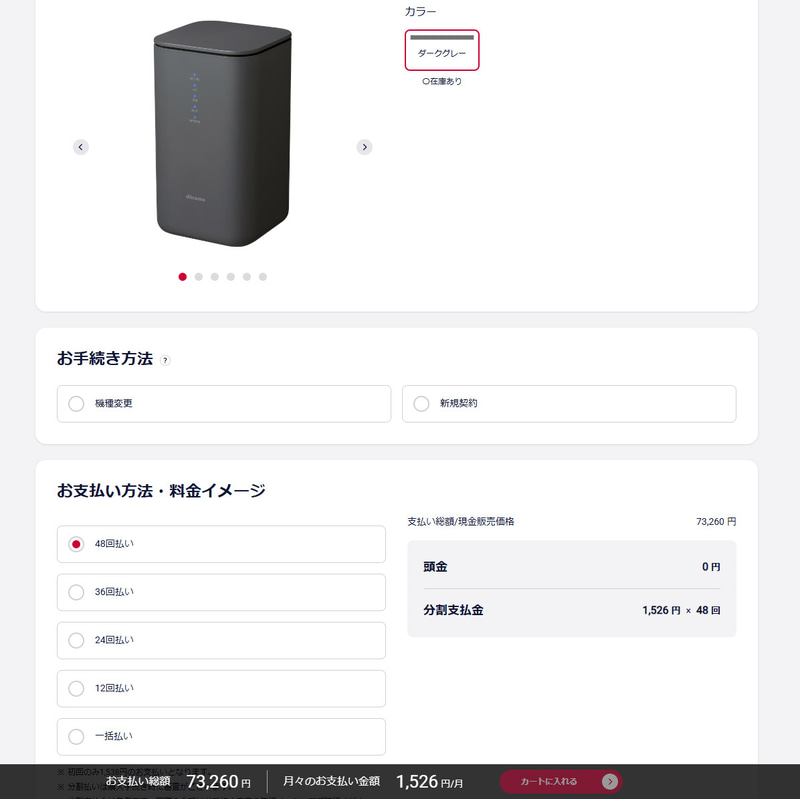Select the ダークグレー color swatch
The image size is (800, 799).
(442, 50)
